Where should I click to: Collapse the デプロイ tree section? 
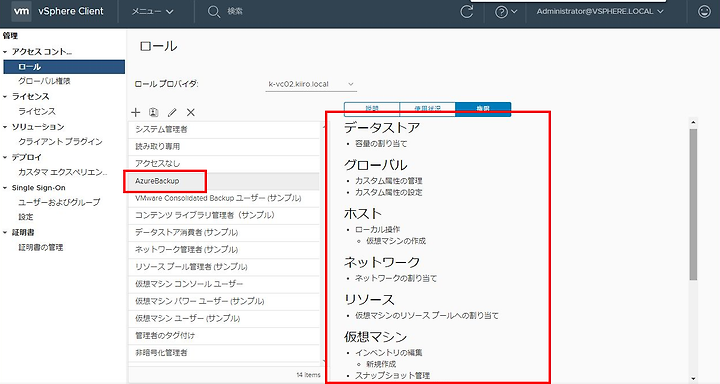tap(5, 157)
